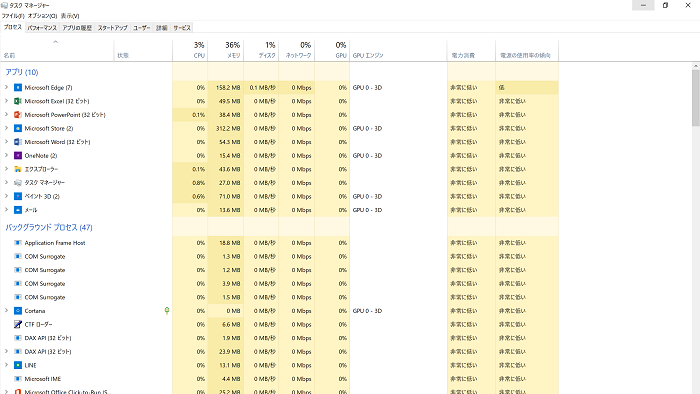The image size is (700, 394).
Task: Sort by the 名前 column header
Action: [x=57, y=50]
